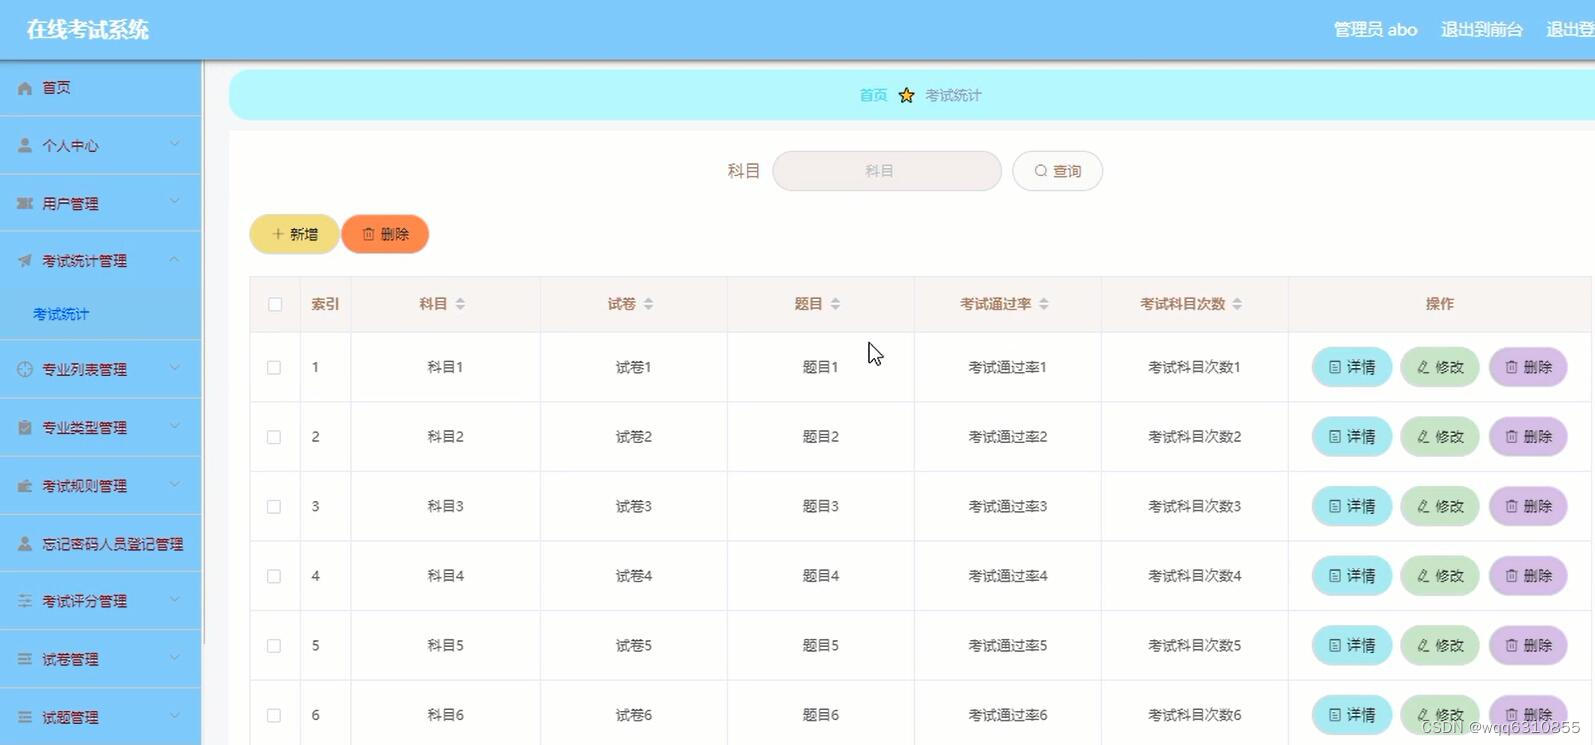The height and width of the screenshot is (745, 1595).
Task: Open 详情 for row 科目6
Action: point(1352,715)
